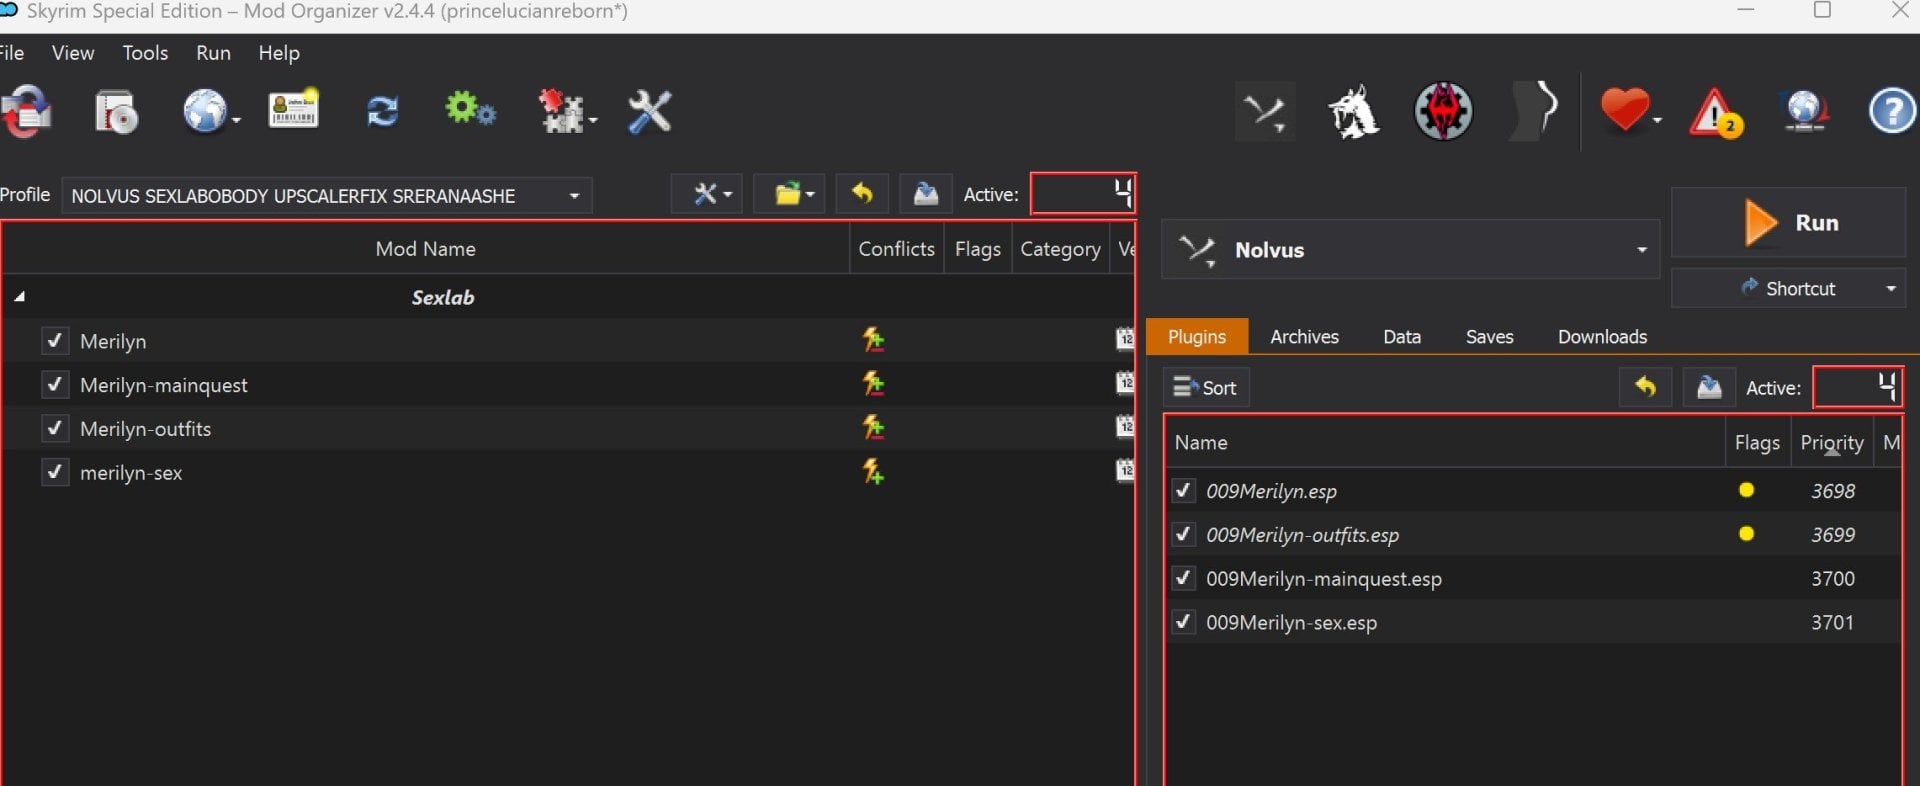Create a mod list backup icon
Image resolution: width=1920 pixels, height=786 pixels.
[925, 194]
